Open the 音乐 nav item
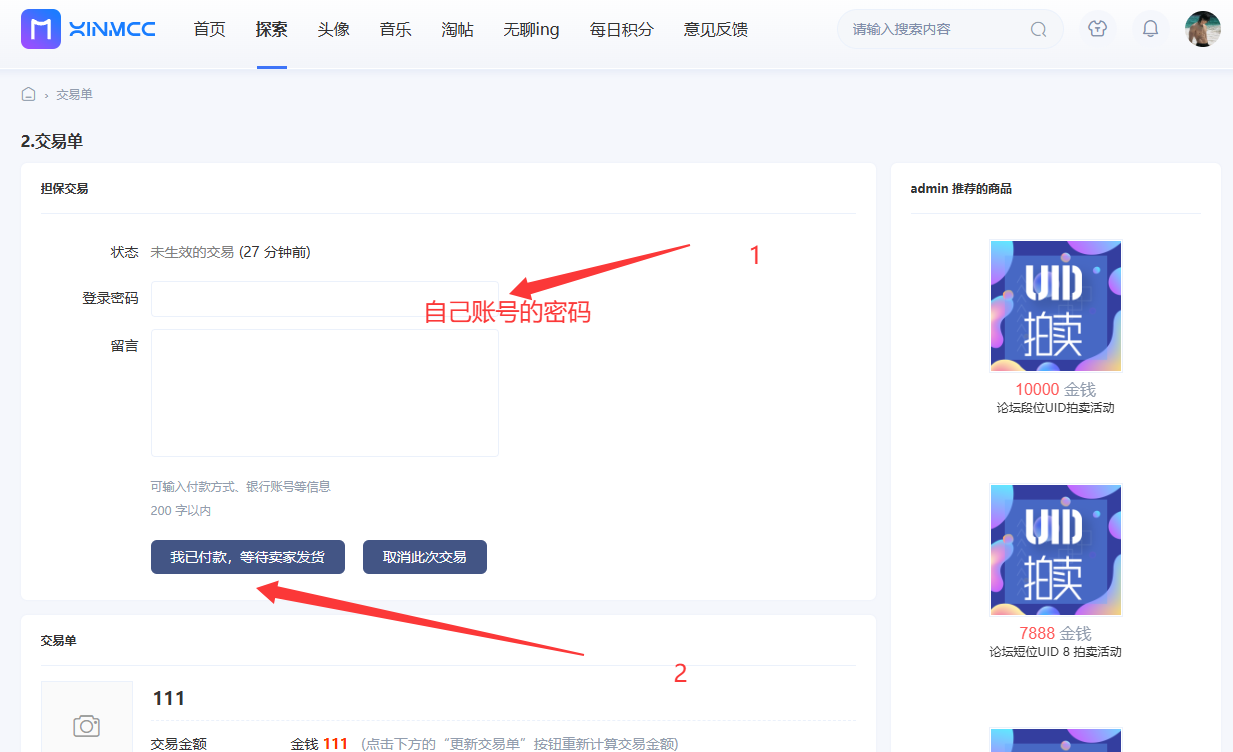 395,29
